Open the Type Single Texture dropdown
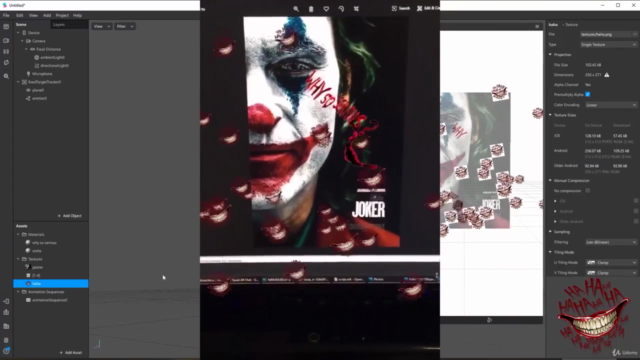Screen dimensions: 640x360 click(608, 44)
